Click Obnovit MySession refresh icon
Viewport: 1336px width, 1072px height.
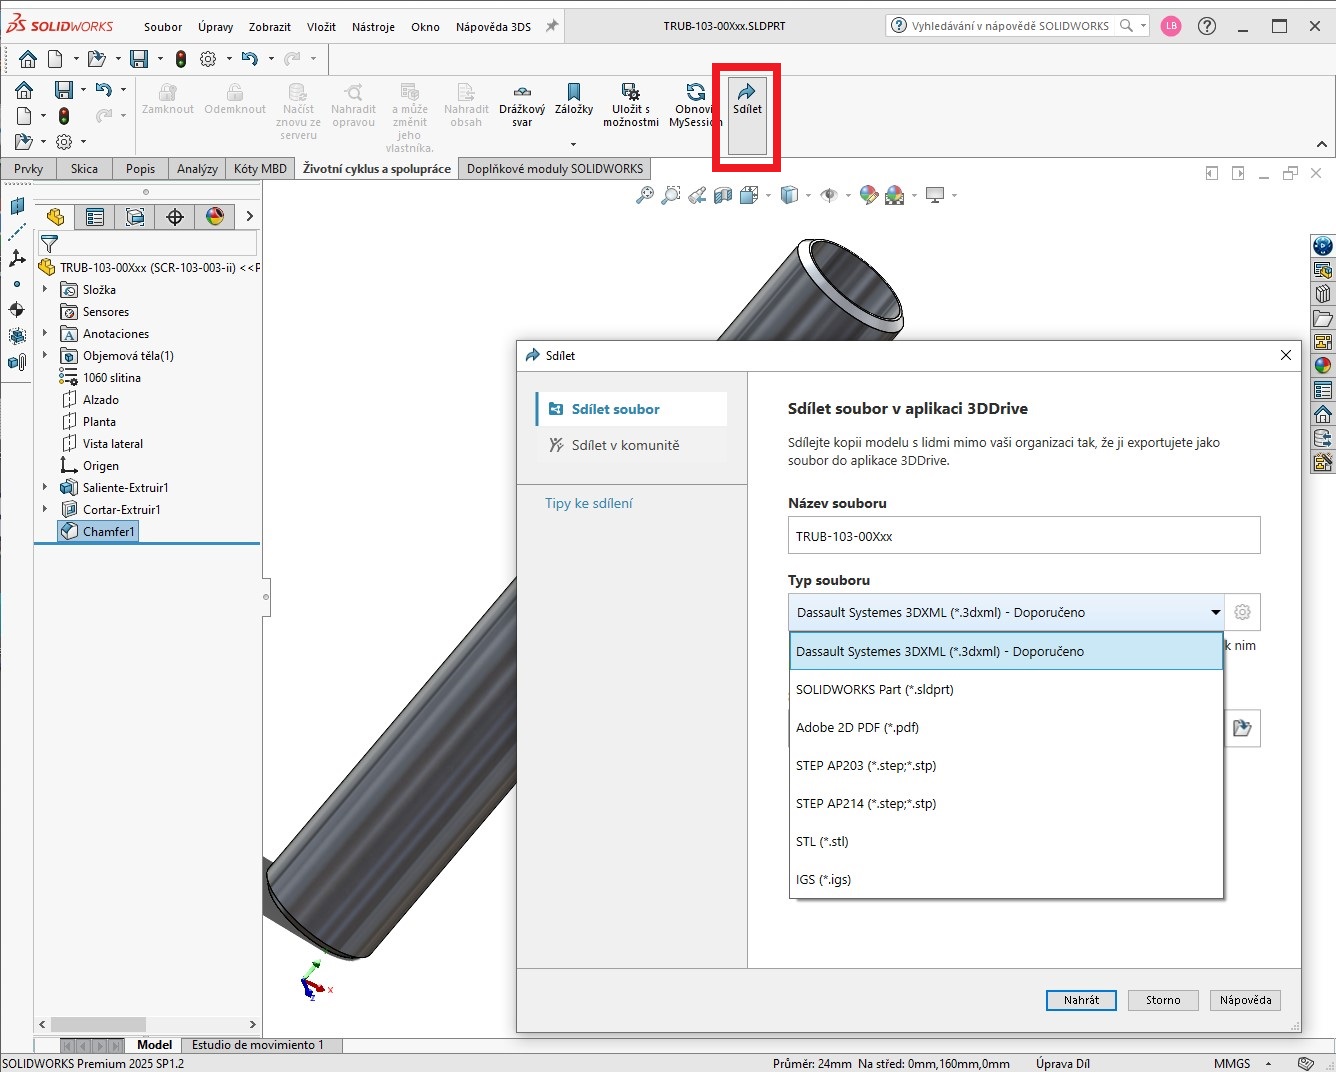coord(695,92)
